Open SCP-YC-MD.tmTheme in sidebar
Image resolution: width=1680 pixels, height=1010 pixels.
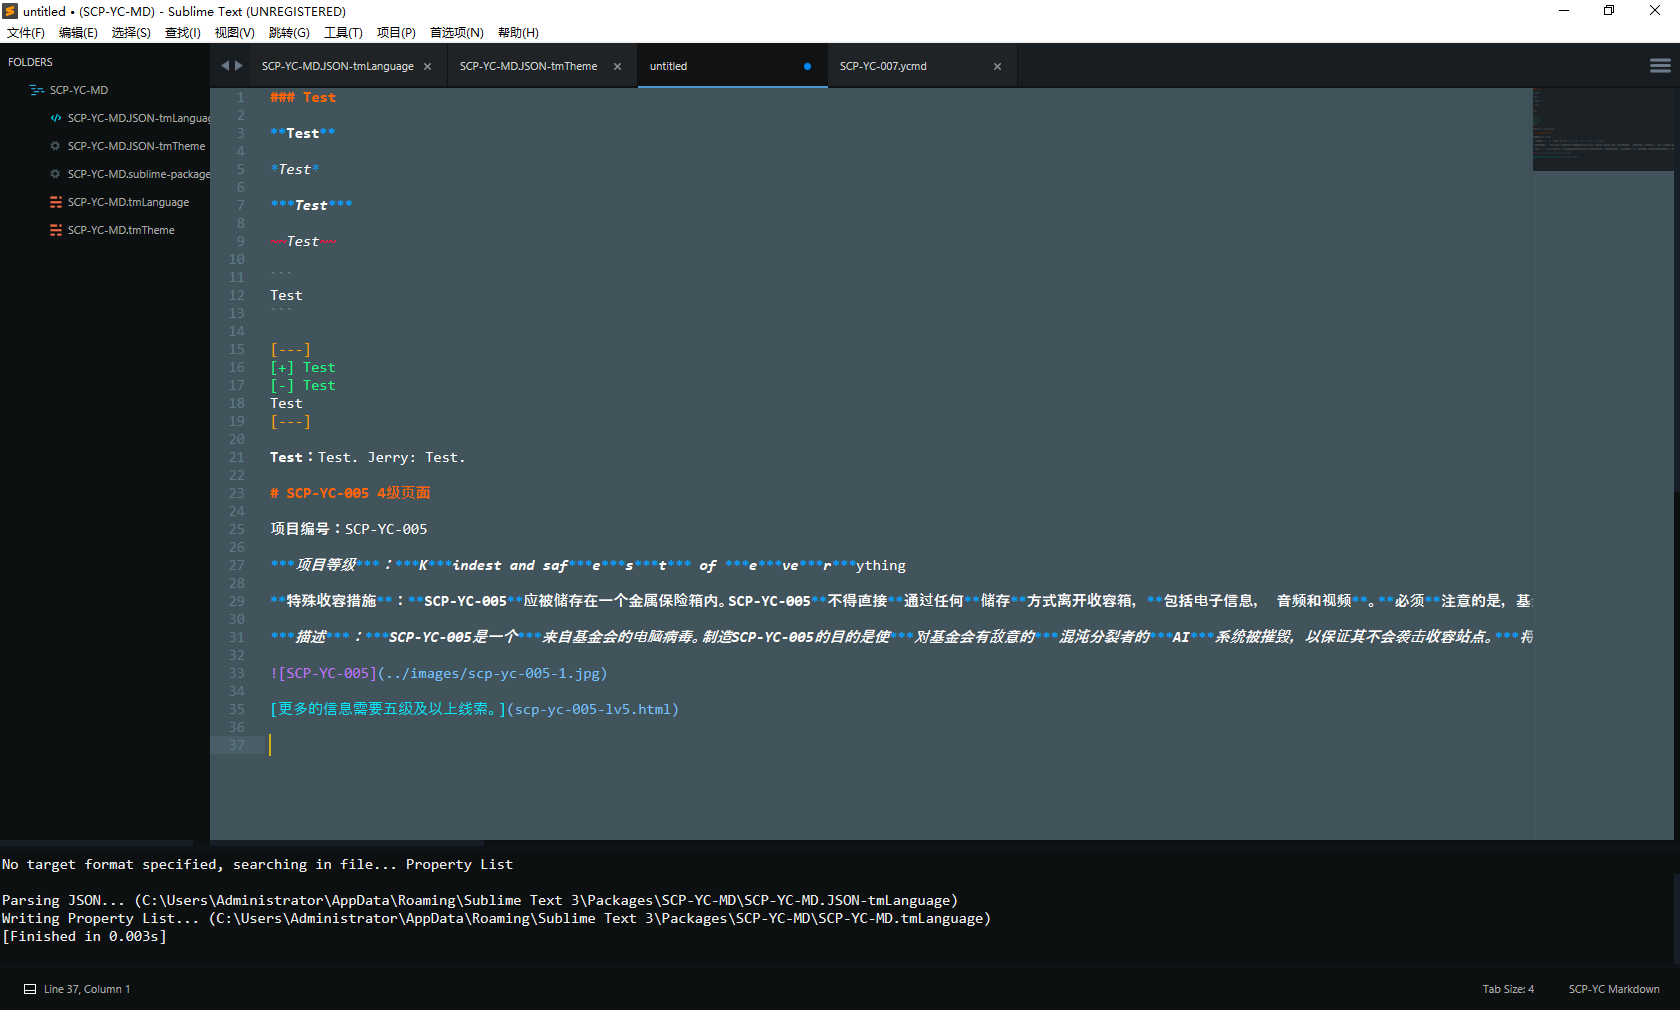(x=121, y=230)
